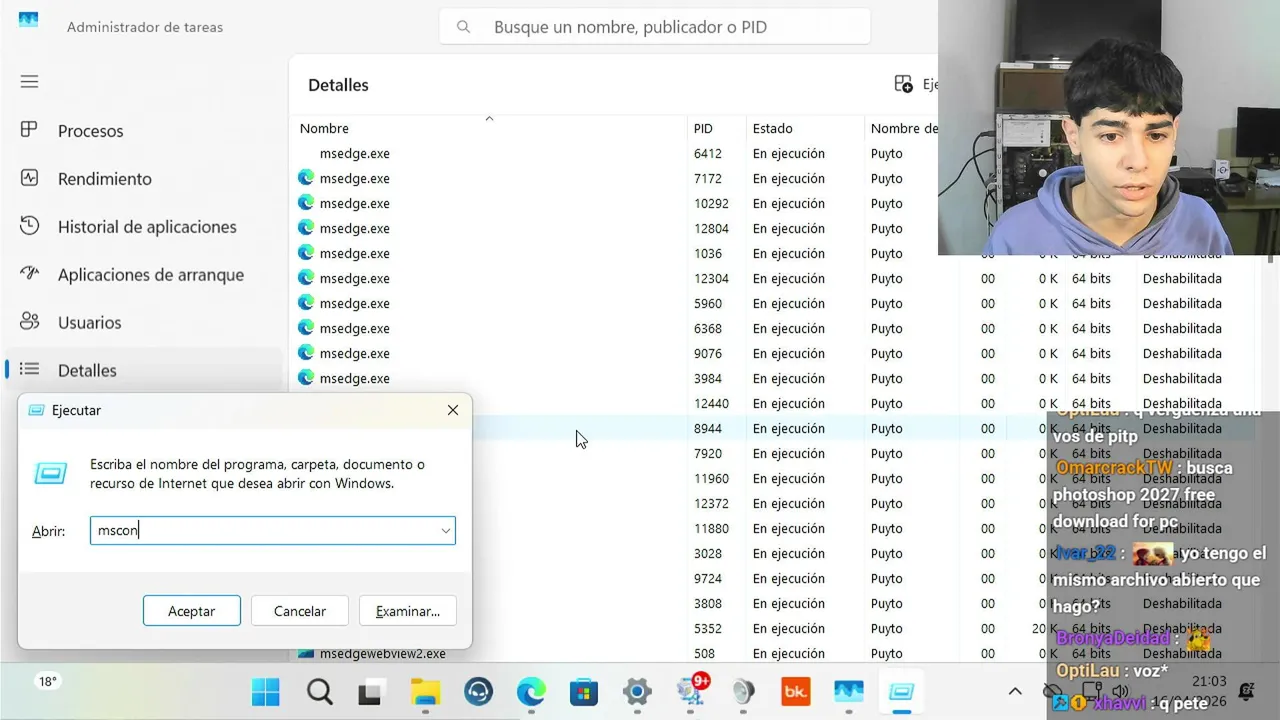Click Cancelar in the Ejecutar dialog
This screenshot has height=720, width=1280.
point(300,611)
